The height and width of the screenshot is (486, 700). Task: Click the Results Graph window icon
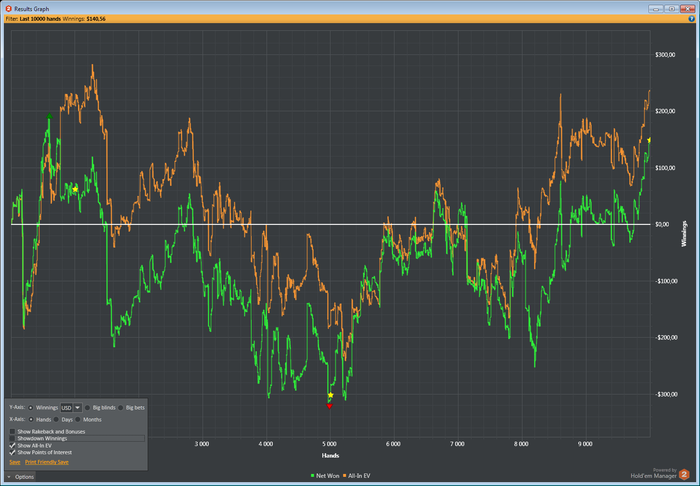tap(8, 8)
